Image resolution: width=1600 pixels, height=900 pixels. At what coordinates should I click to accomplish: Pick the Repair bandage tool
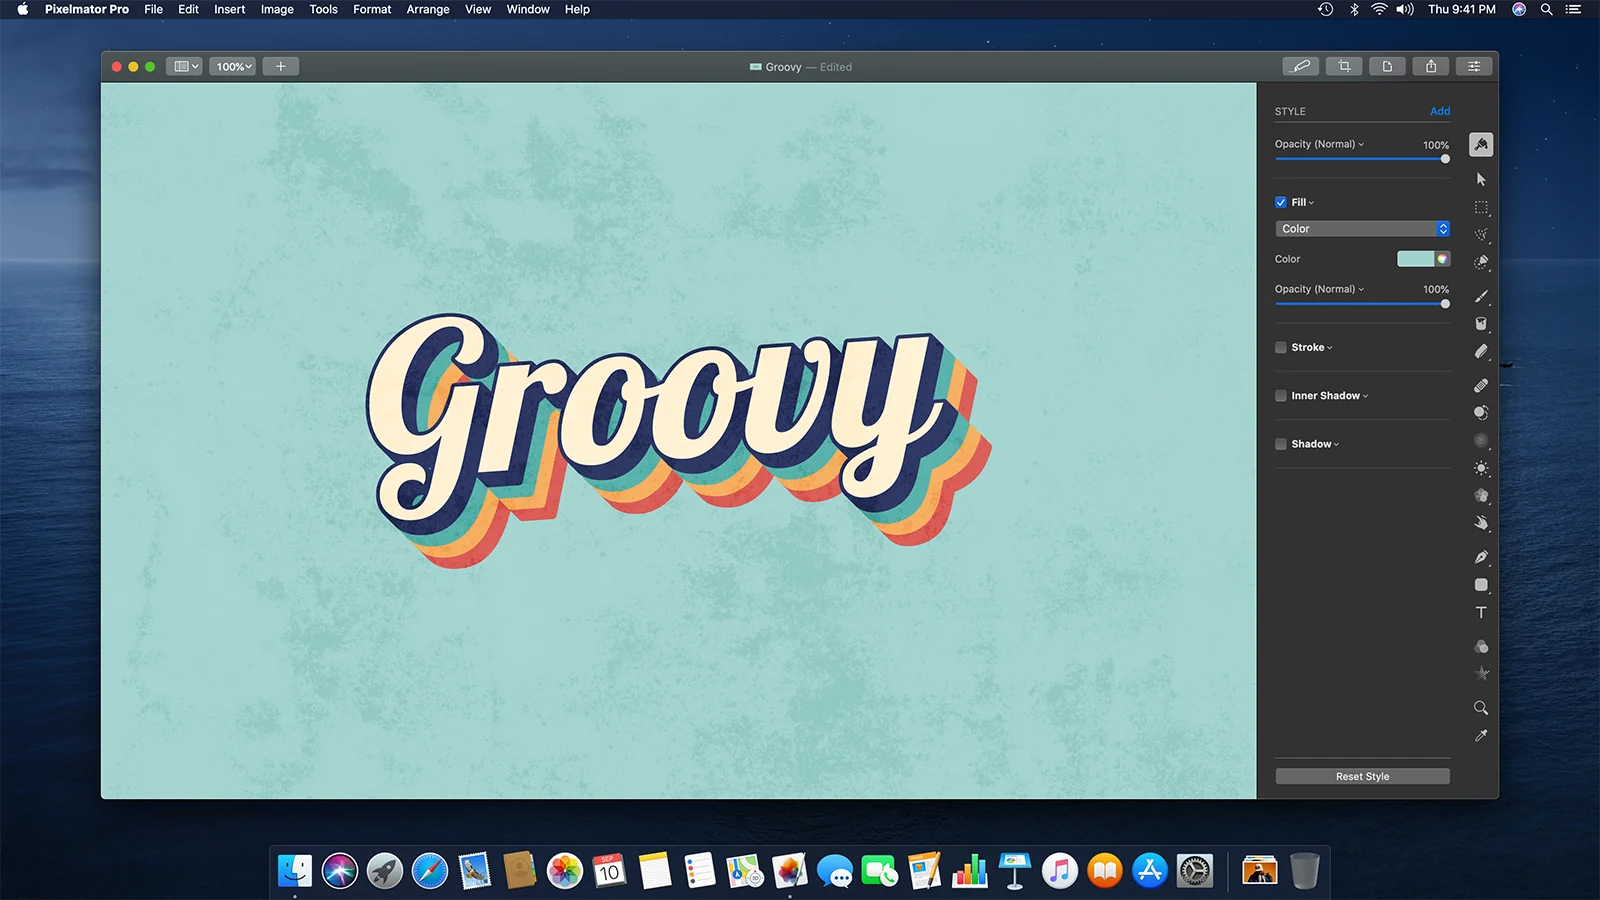[x=1481, y=385]
